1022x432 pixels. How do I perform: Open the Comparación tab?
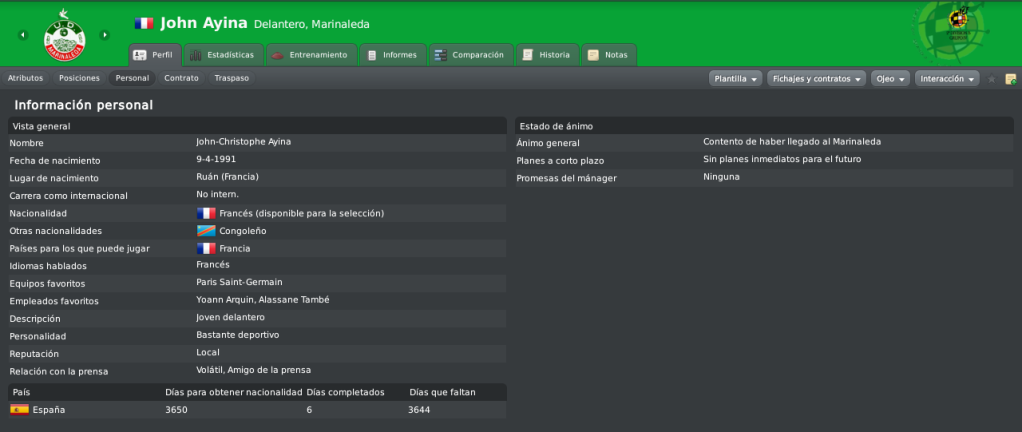pyautogui.click(x=470, y=55)
